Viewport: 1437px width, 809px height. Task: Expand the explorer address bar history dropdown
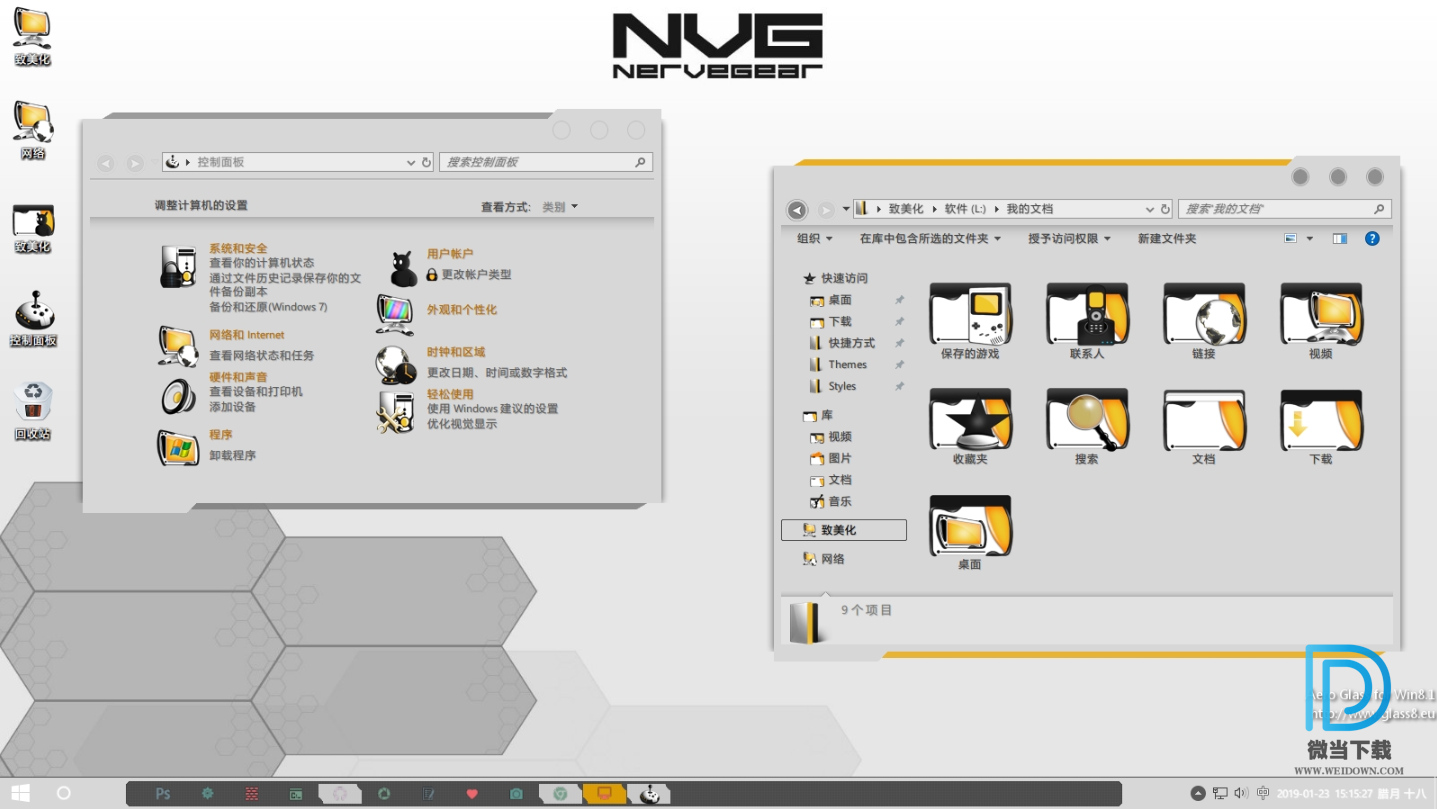click(x=1149, y=209)
